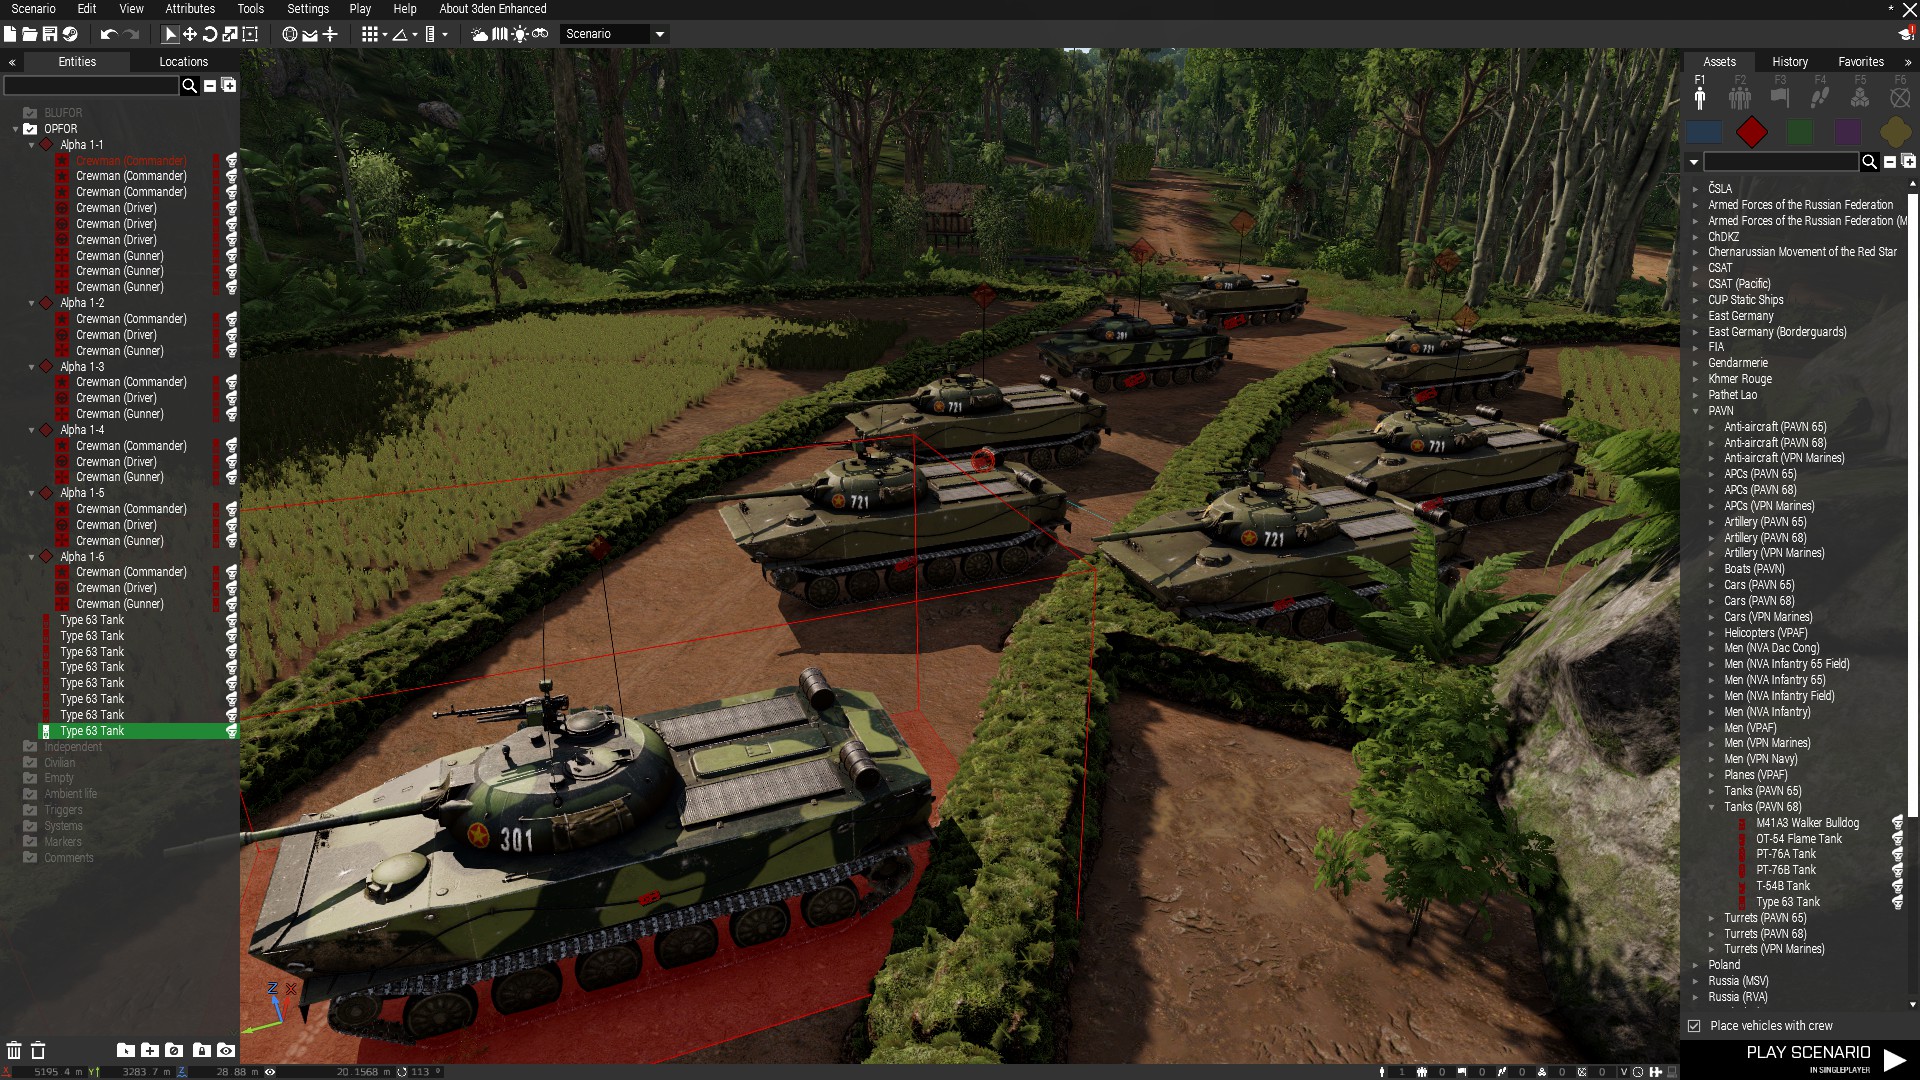Expand the Khmer Rouge faction
The image size is (1920, 1080).
(x=1695, y=379)
